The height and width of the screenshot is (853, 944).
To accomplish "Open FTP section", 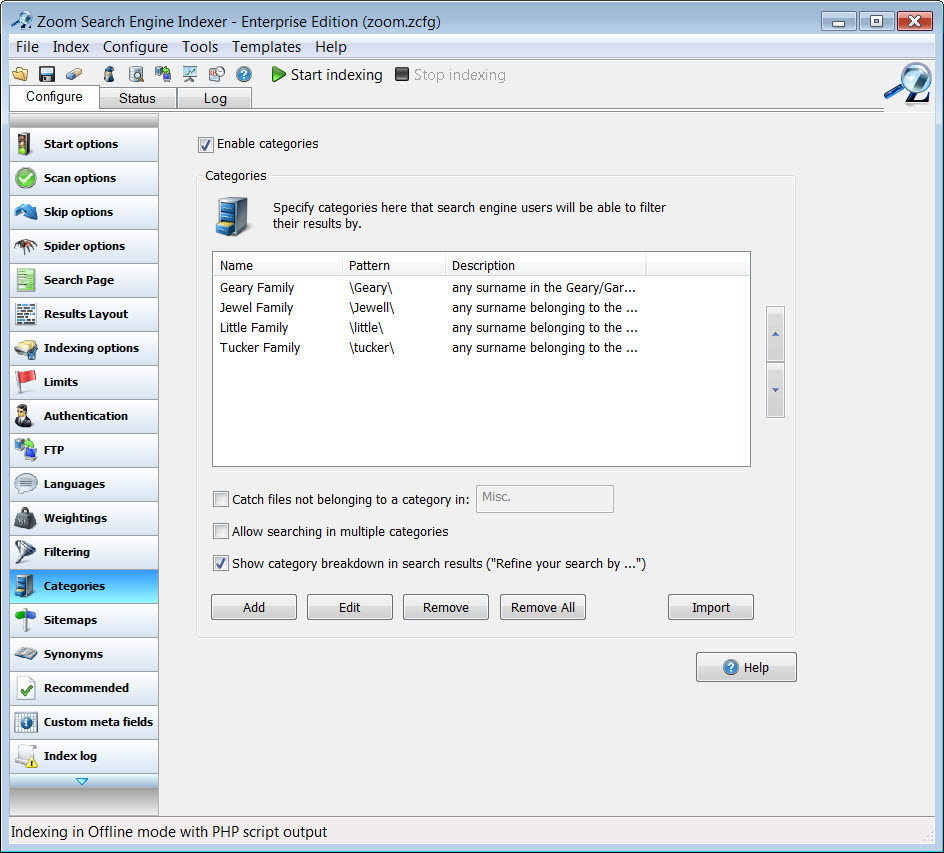I will [84, 450].
